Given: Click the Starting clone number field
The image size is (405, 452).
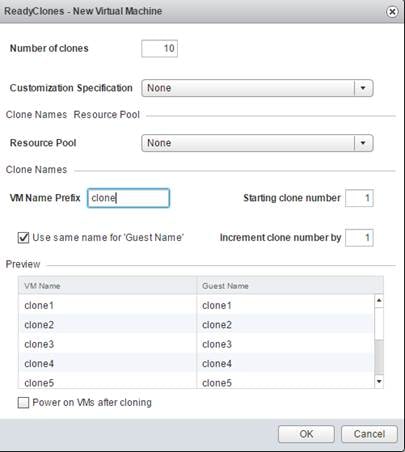Looking at the screenshot, I should coord(359,198).
